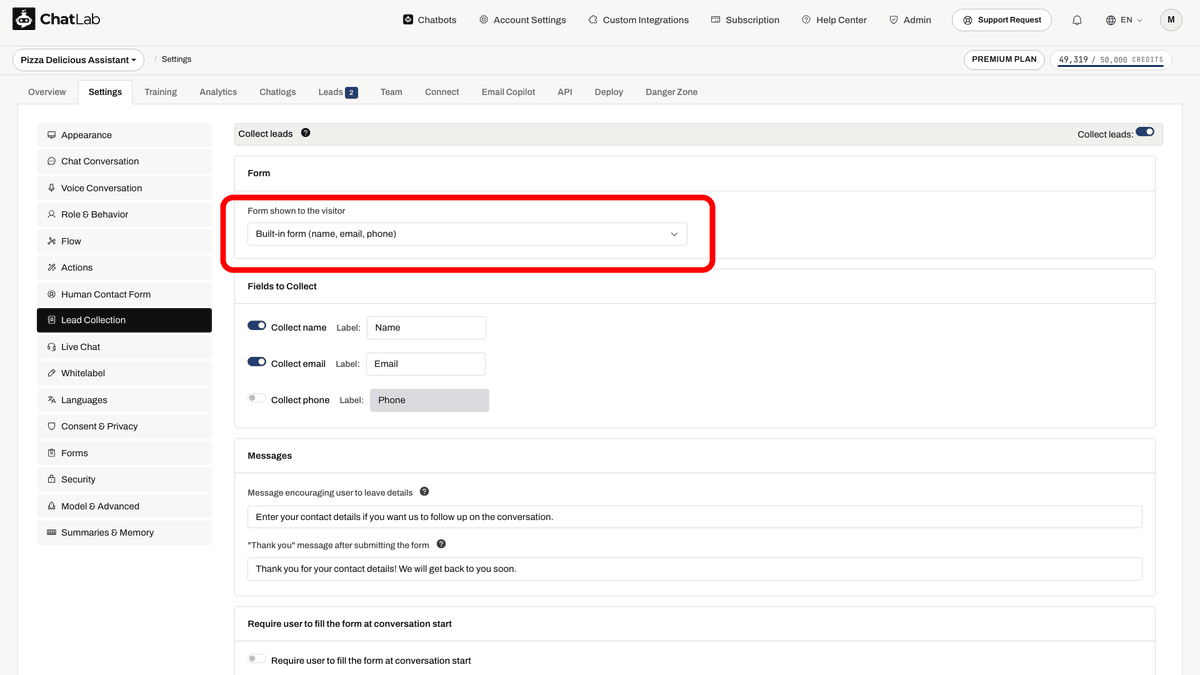Toggle the Collect leads switch
1200x675 pixels.
(1145, 132)
